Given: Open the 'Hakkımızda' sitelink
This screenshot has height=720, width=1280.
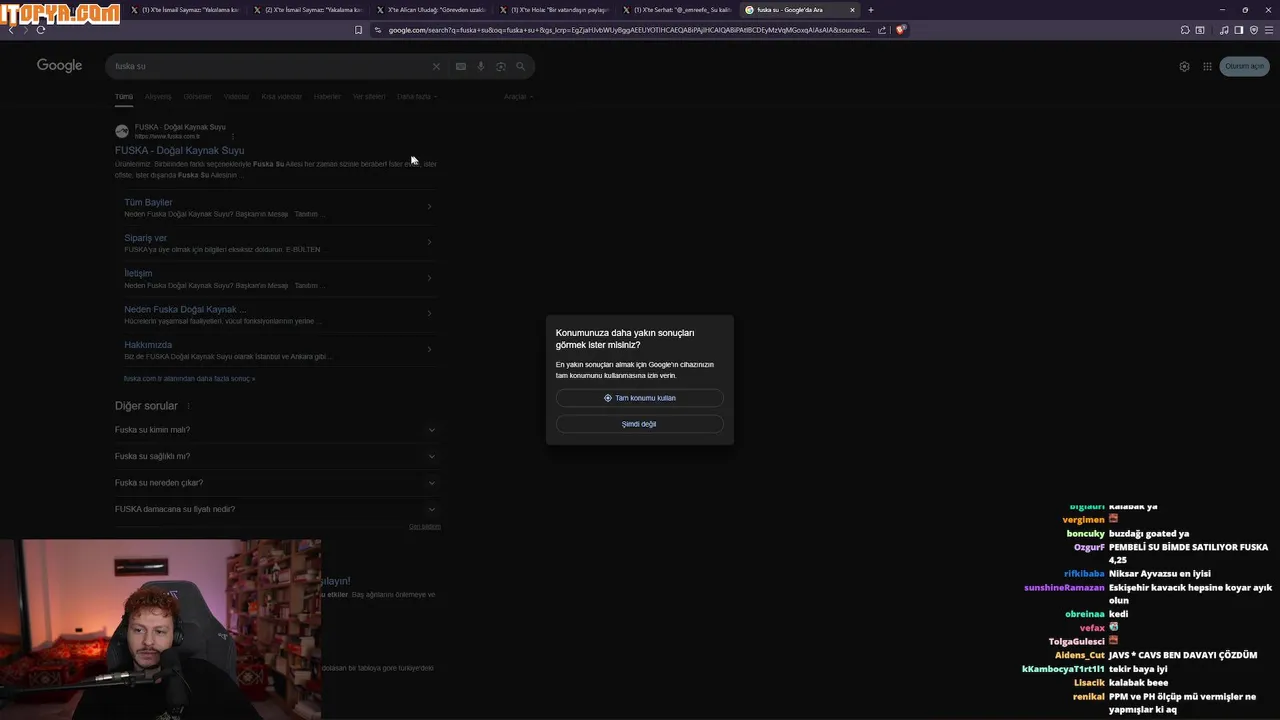Looking at the screenshot, I should coord(148,345).
